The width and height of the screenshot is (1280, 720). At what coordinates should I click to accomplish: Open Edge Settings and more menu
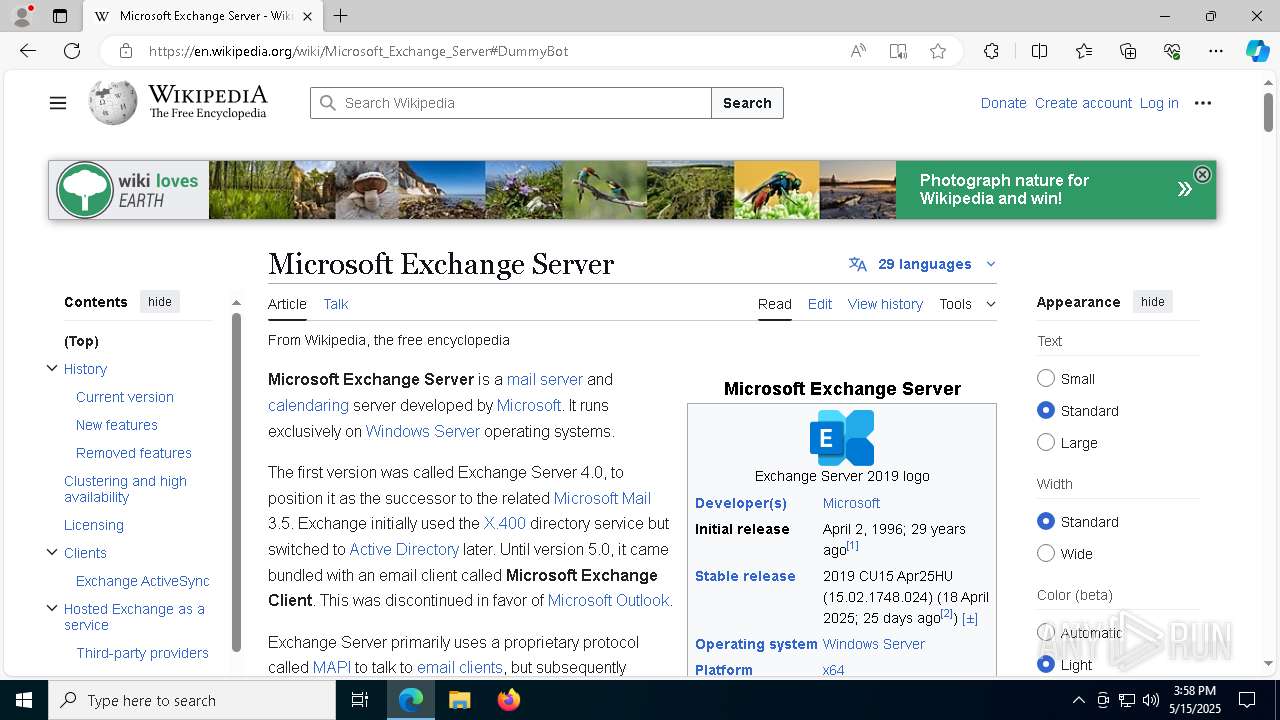click(1216, 51)
